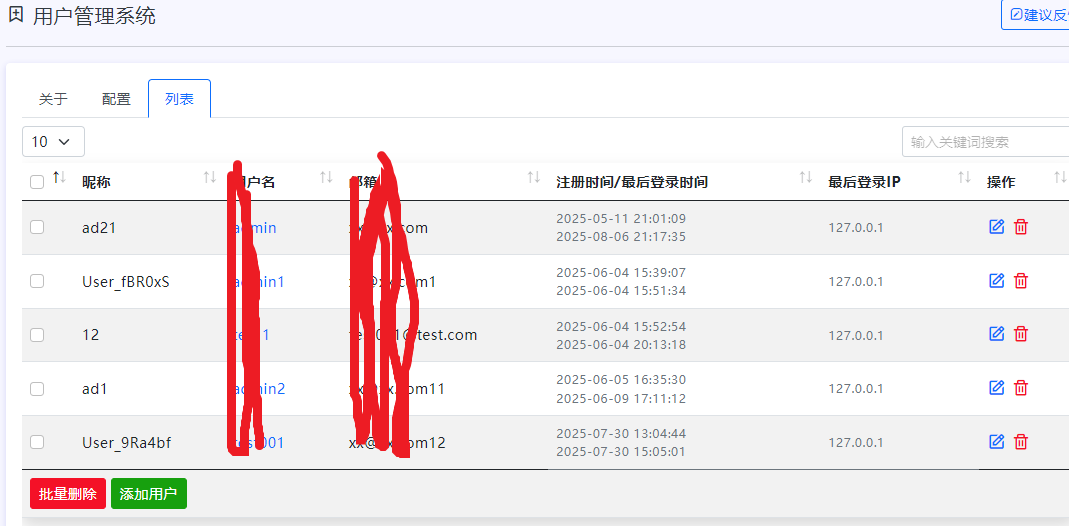The width and height of the screenshot is (1069, 526).
Task: Check the checkbox for nickname 12
Action: point(37,335)
